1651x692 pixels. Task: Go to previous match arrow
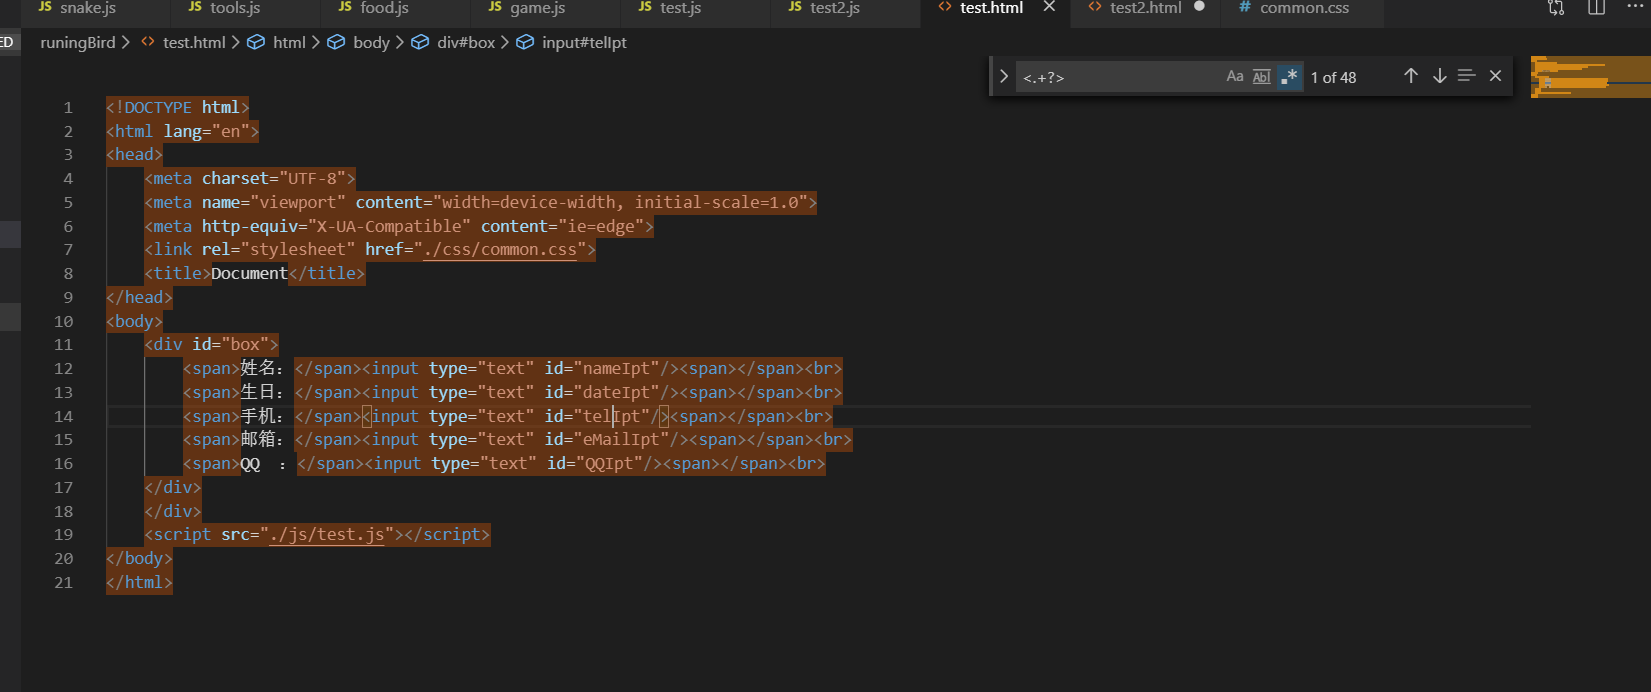[x=1411, y=76]
